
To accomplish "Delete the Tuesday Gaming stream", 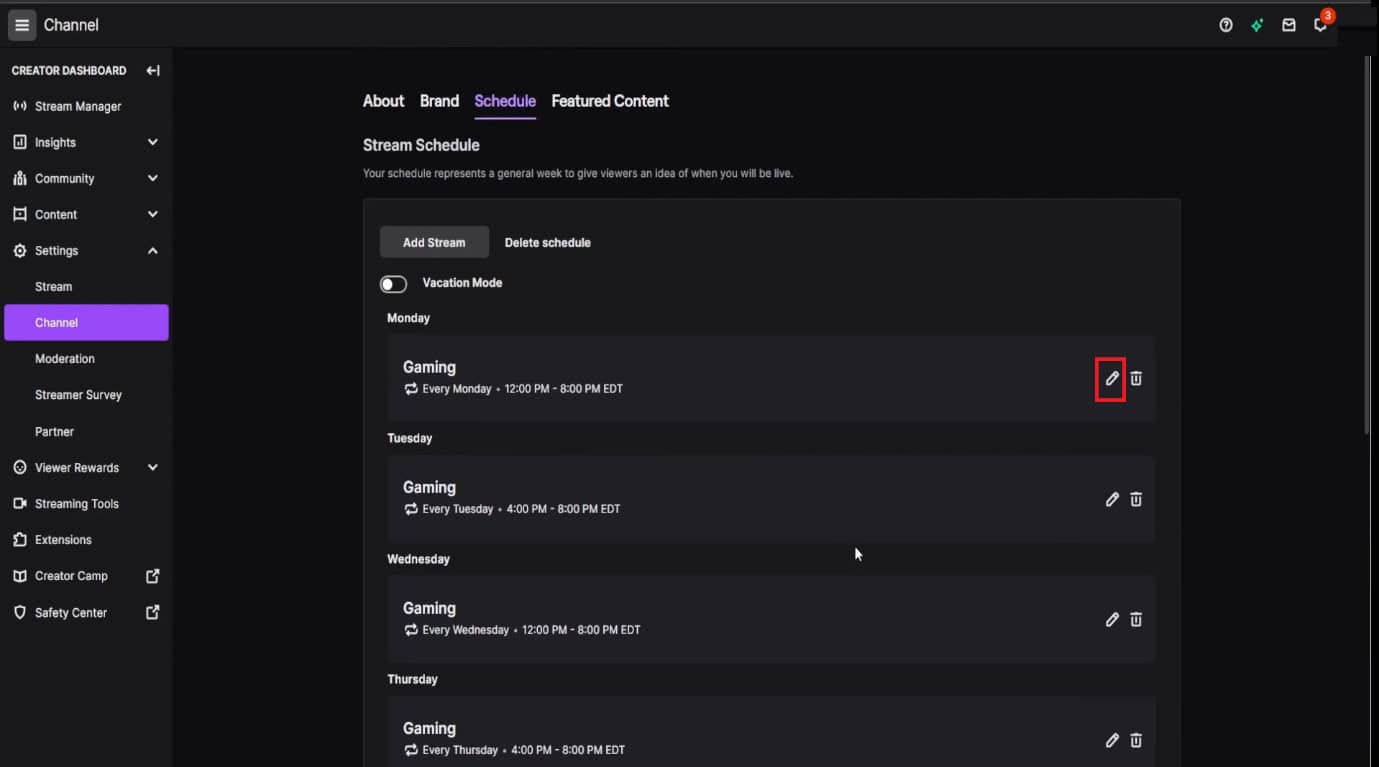I will tap(1136, 499).
